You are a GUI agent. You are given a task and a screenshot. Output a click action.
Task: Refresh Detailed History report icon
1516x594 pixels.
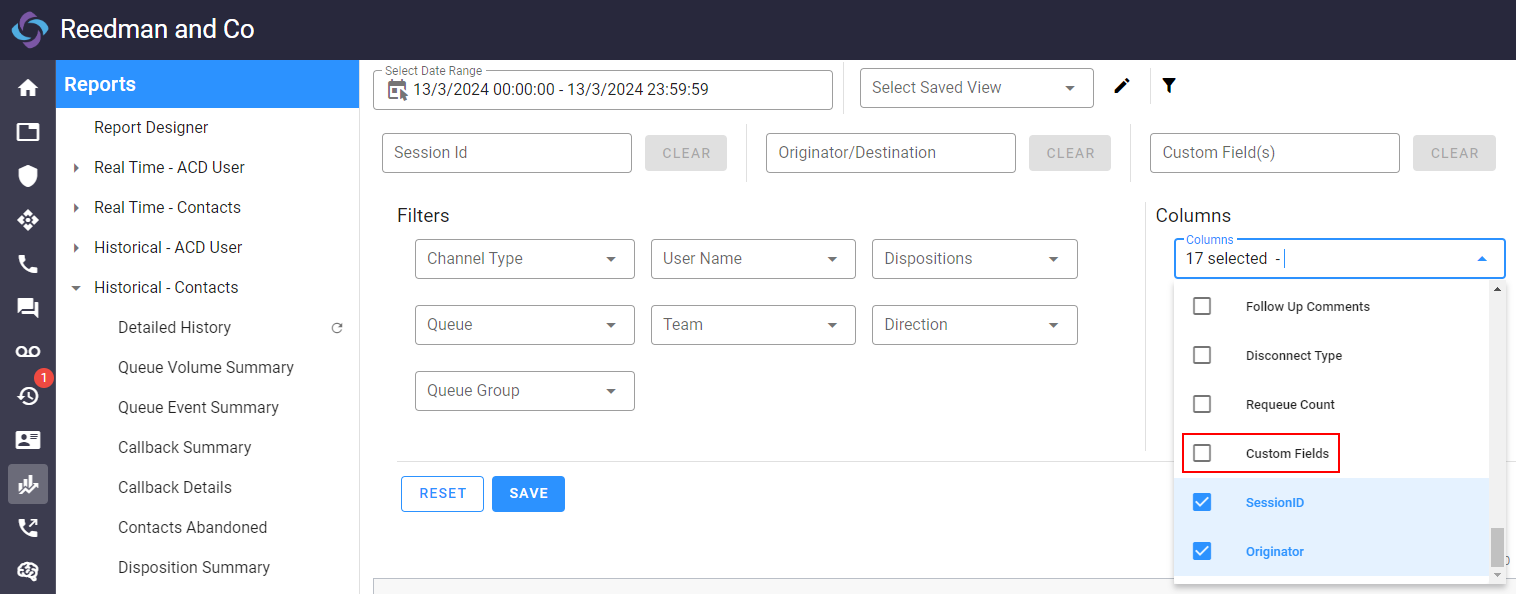337,328
